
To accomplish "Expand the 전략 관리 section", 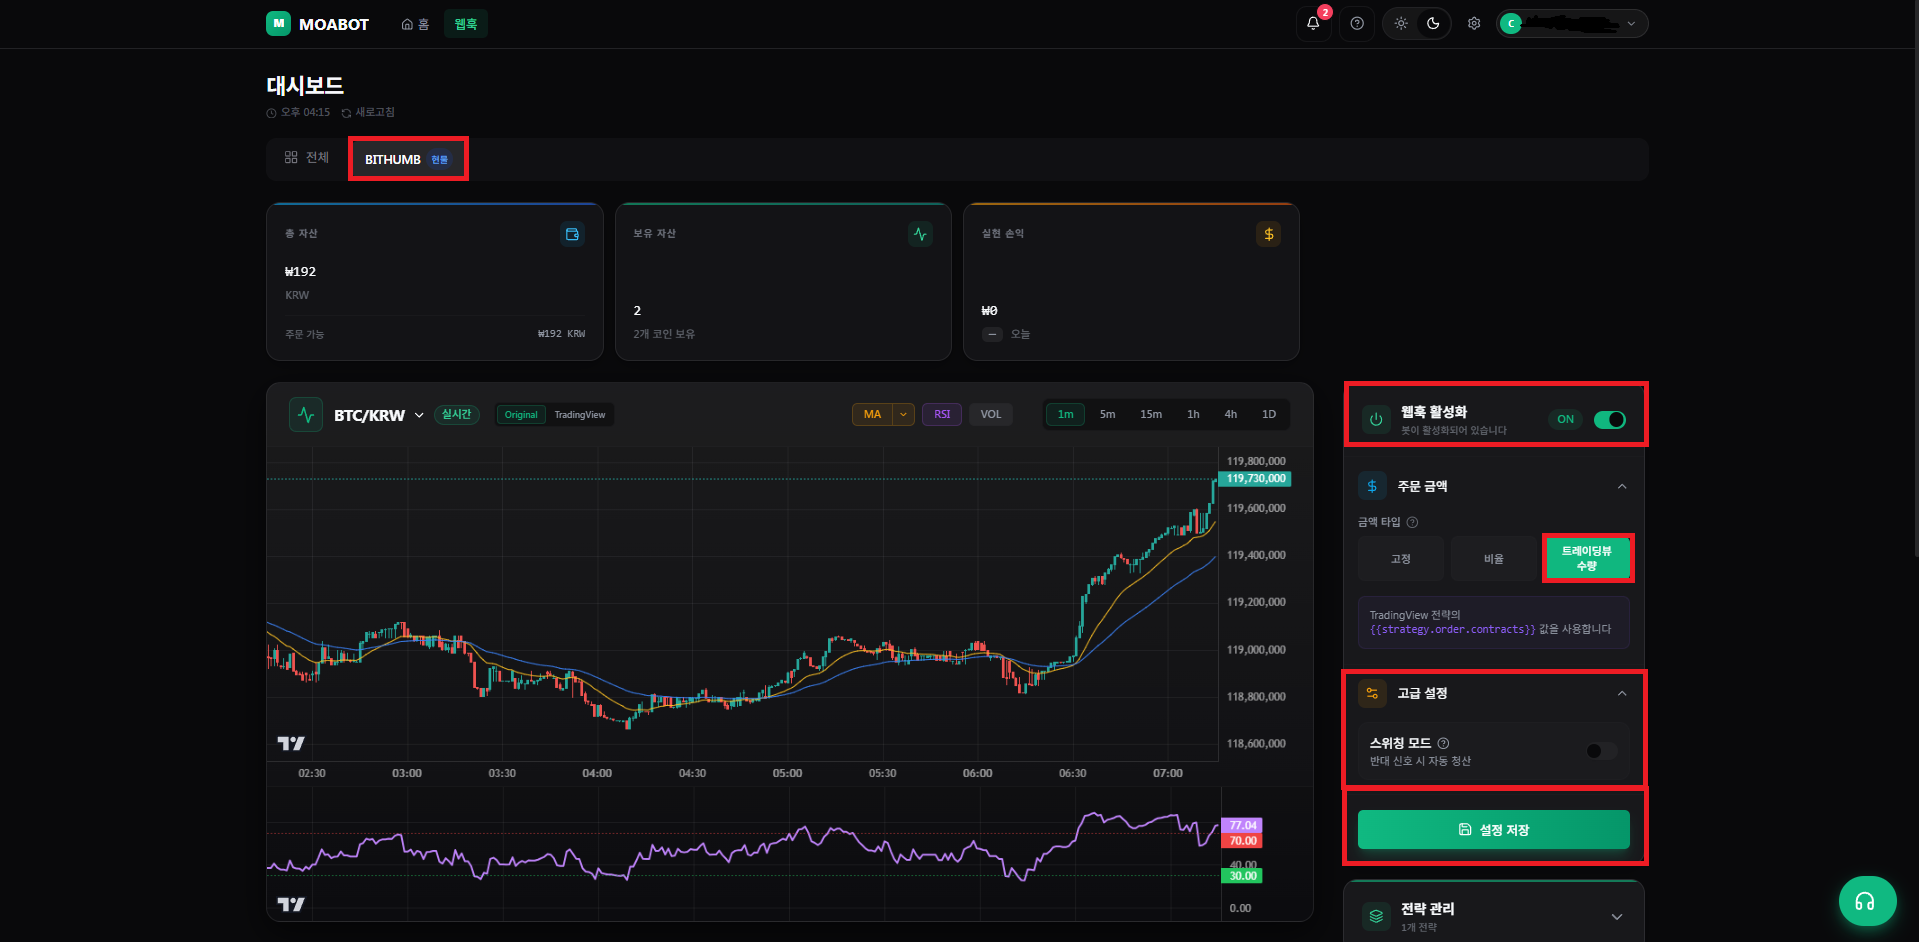I will point(1617,917).
